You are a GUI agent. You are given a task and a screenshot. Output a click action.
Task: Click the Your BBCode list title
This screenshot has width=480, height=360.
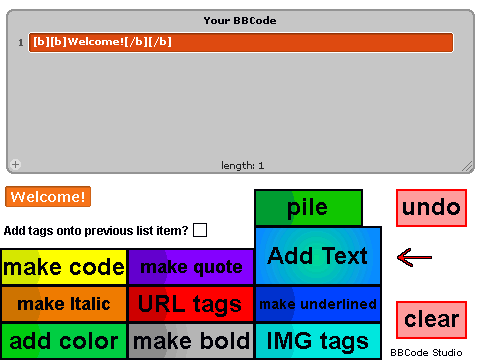click(x=240, y=21)
